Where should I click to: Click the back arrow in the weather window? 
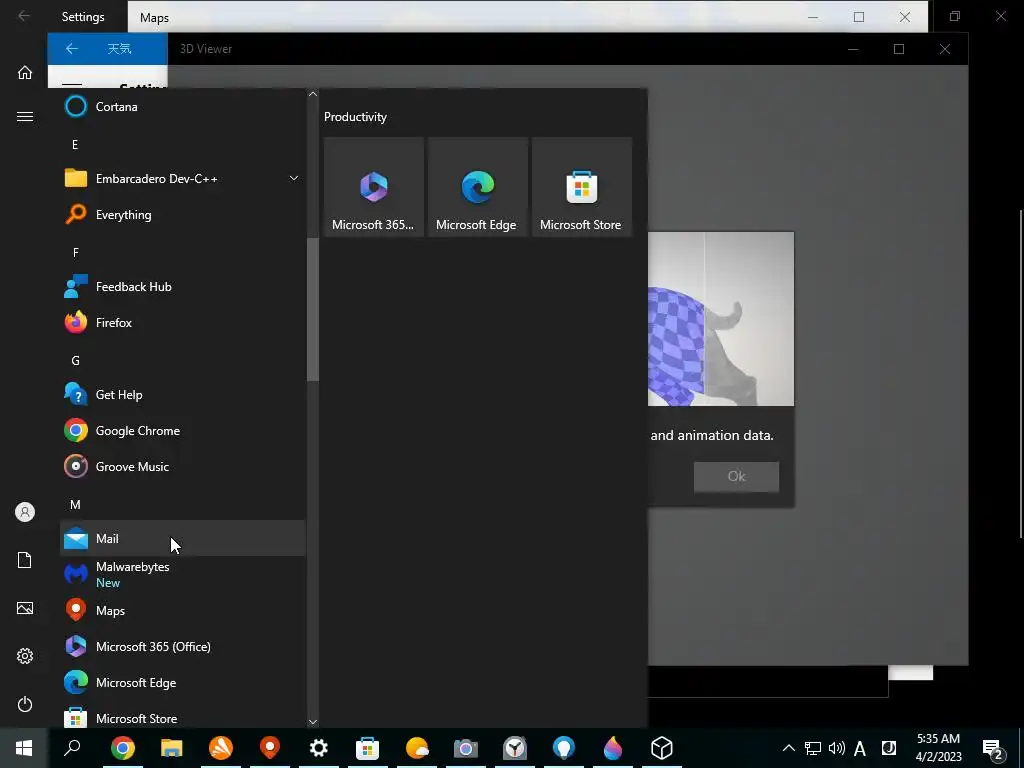click(72, 48)
